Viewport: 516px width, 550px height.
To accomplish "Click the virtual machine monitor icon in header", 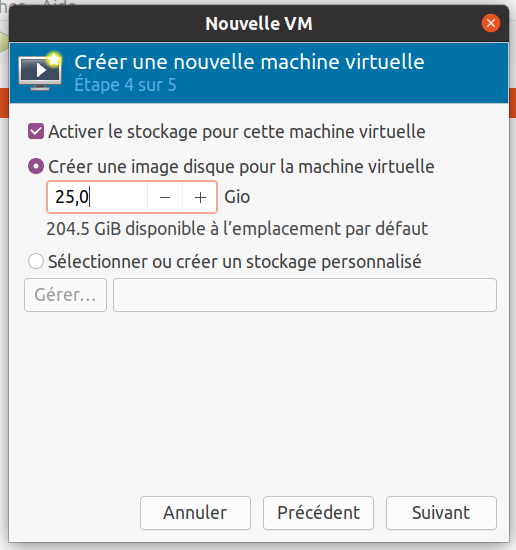I will (40, 71).
